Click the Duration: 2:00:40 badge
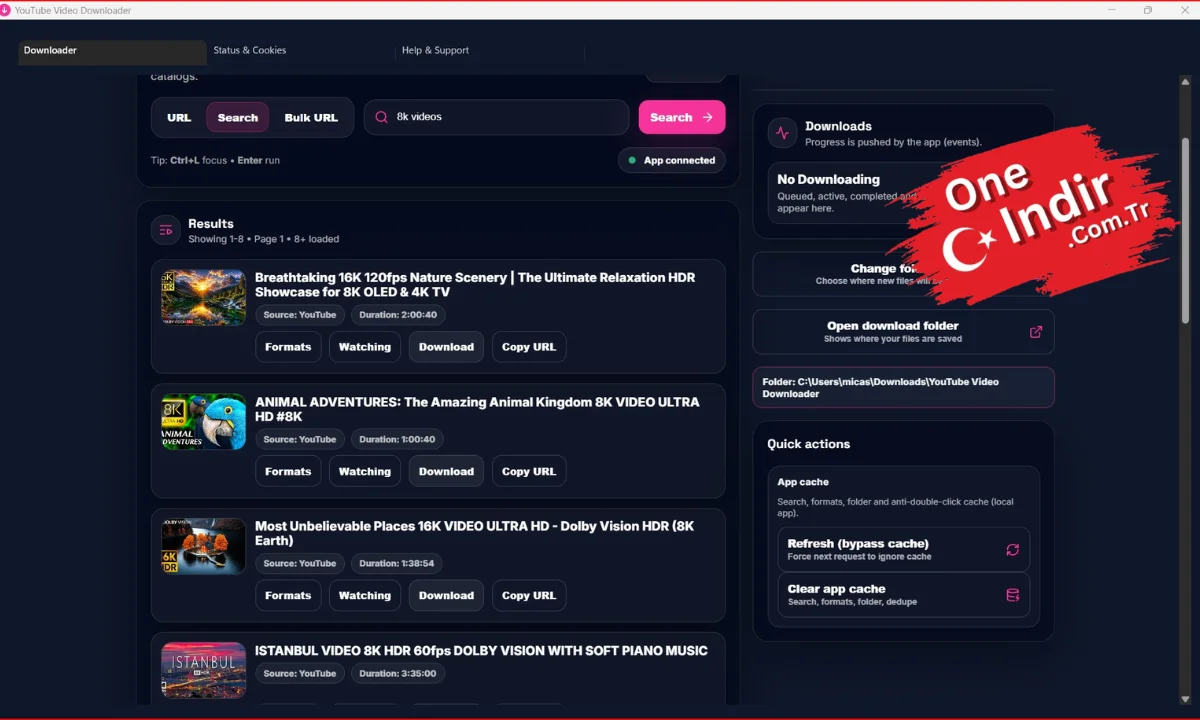 398,315
